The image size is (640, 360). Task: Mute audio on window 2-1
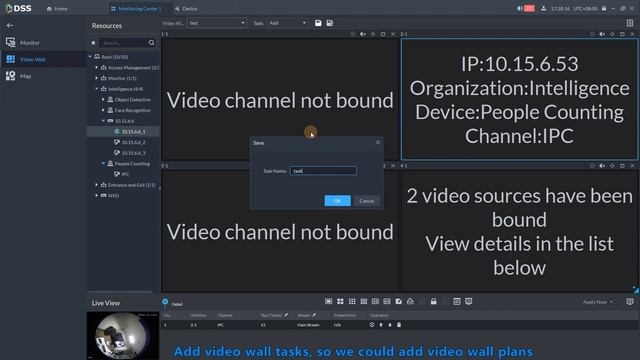pos(602,34)
